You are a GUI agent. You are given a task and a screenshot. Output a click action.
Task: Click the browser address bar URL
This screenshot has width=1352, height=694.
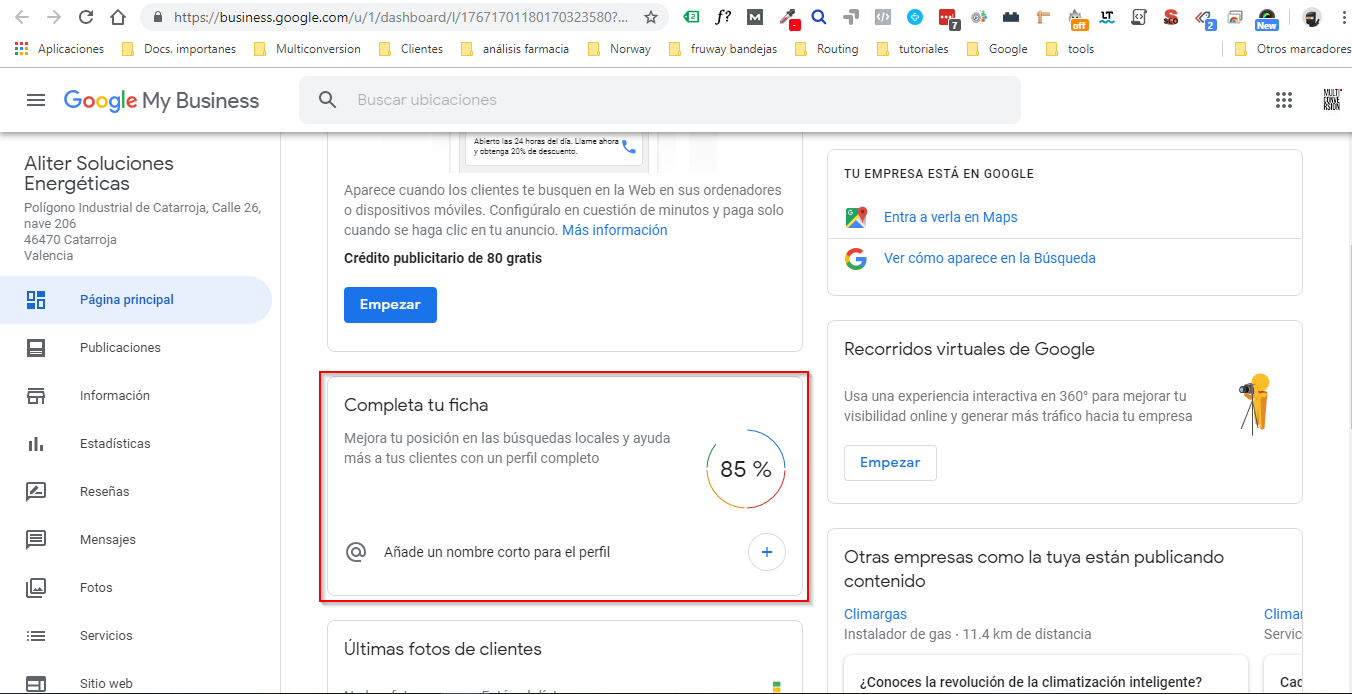[x=401, y=18]
